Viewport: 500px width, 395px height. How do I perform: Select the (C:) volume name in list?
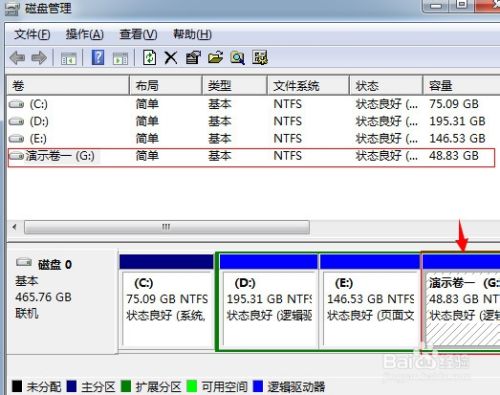[39, 104]
